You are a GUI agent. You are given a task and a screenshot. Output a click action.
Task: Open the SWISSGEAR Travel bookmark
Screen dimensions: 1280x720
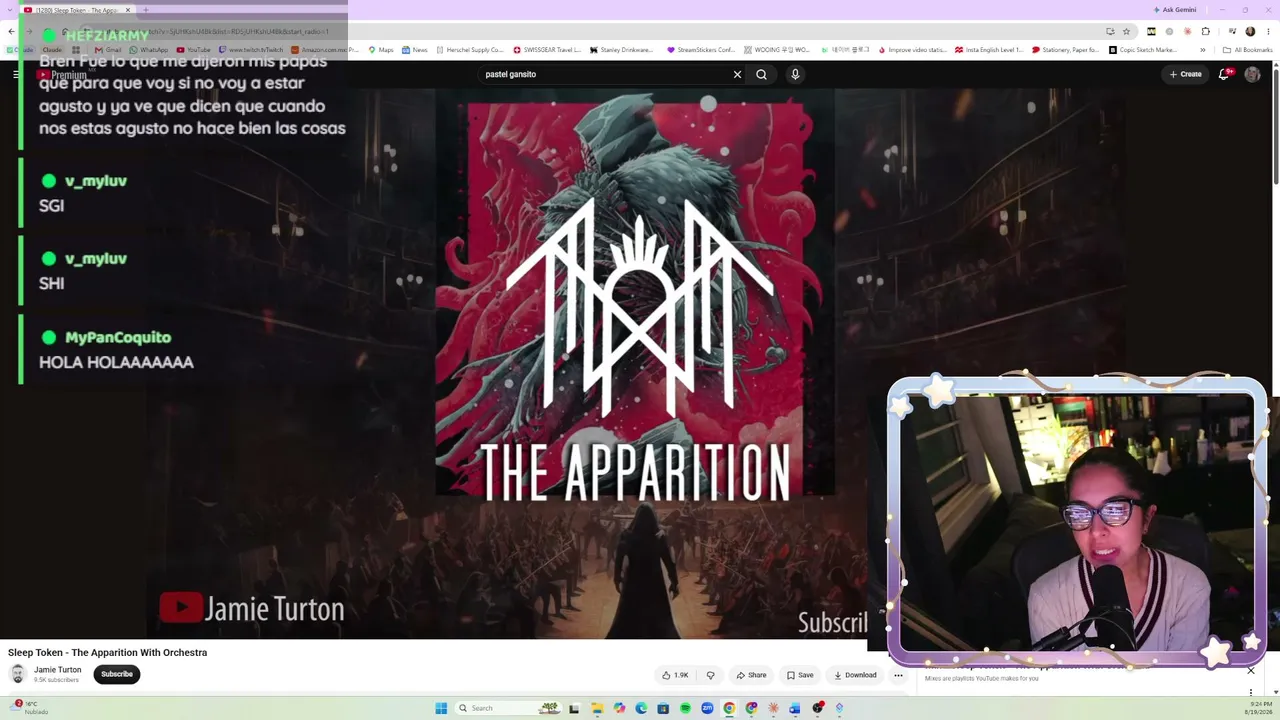(x=547, y=50)
